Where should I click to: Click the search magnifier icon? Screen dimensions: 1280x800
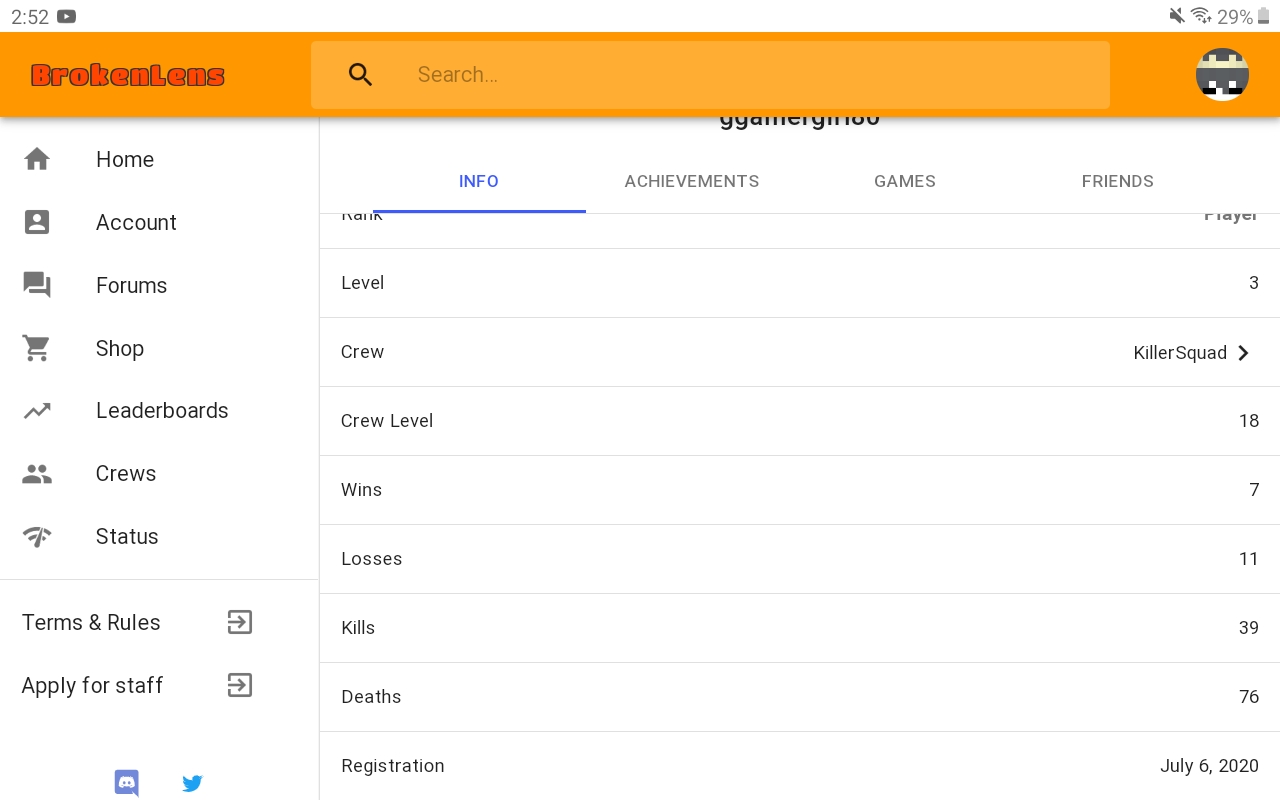click(360, 74)
